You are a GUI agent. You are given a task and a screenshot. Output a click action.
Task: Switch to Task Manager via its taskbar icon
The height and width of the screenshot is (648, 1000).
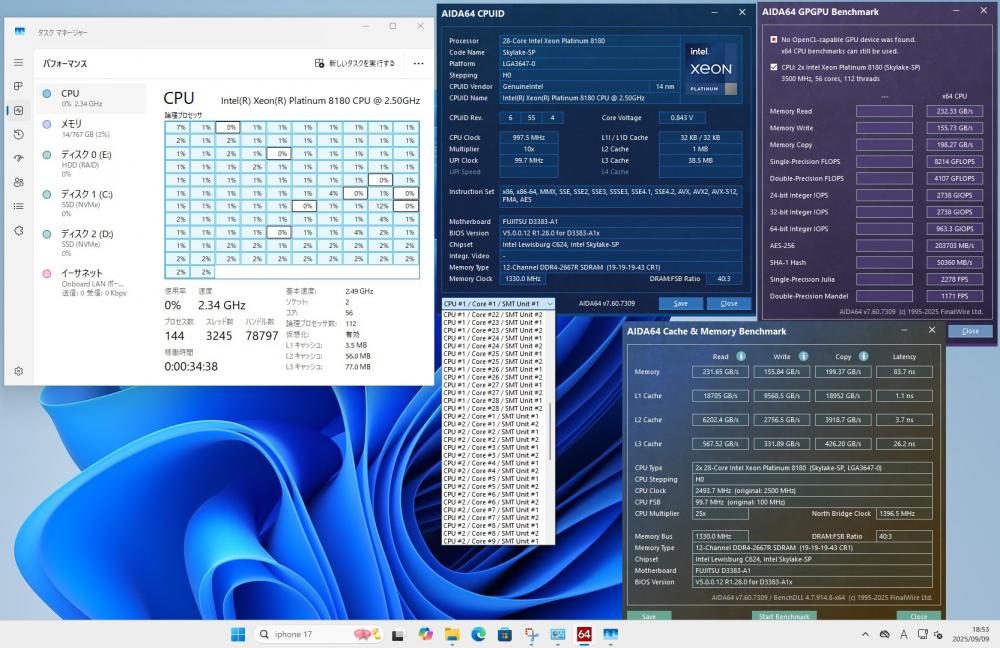click(610, 634)
